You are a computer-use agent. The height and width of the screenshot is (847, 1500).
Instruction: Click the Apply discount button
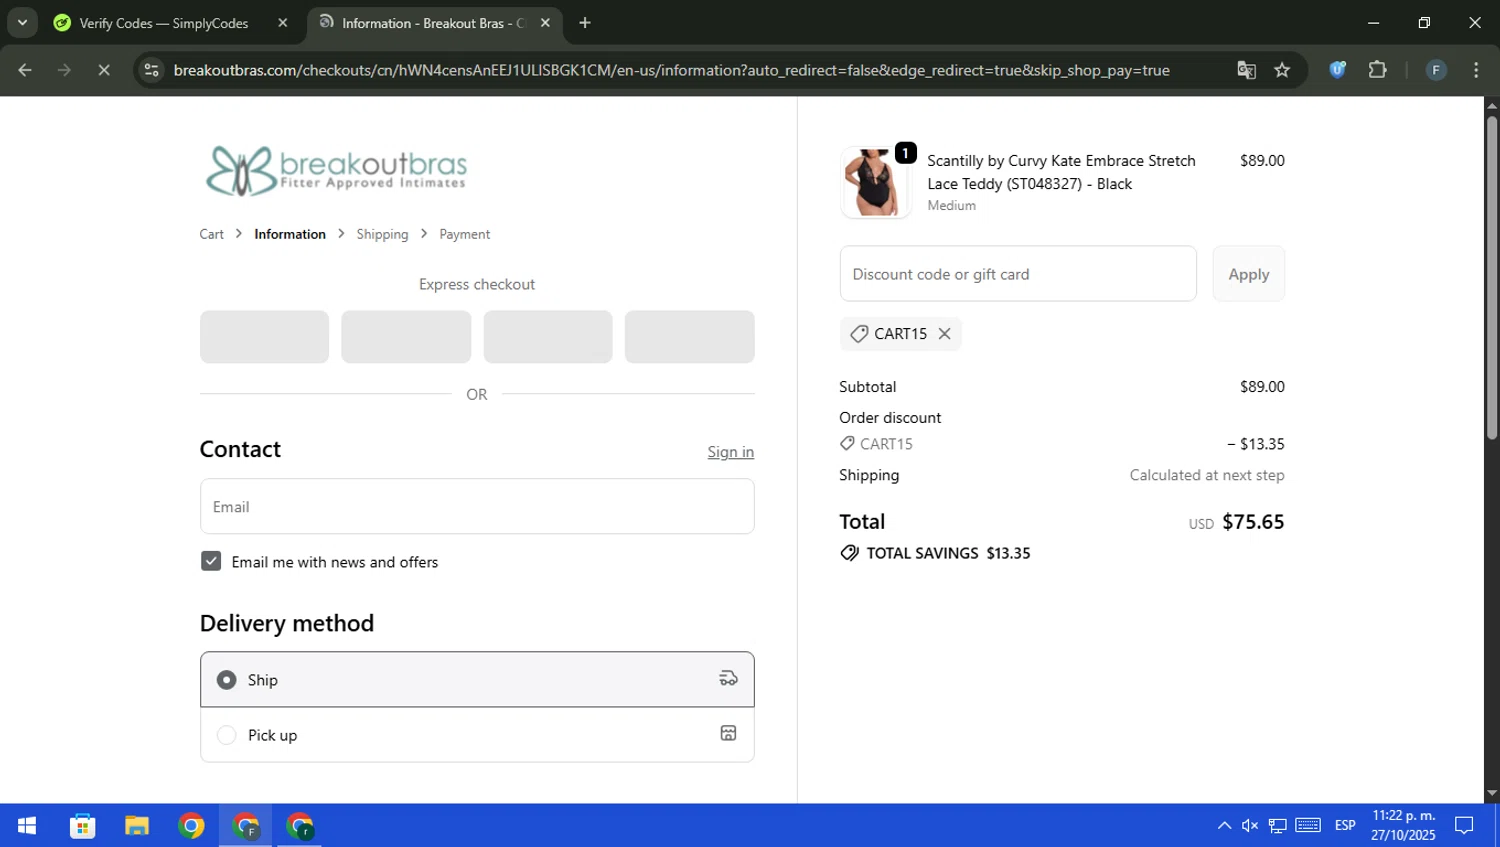pos(1249,274)
